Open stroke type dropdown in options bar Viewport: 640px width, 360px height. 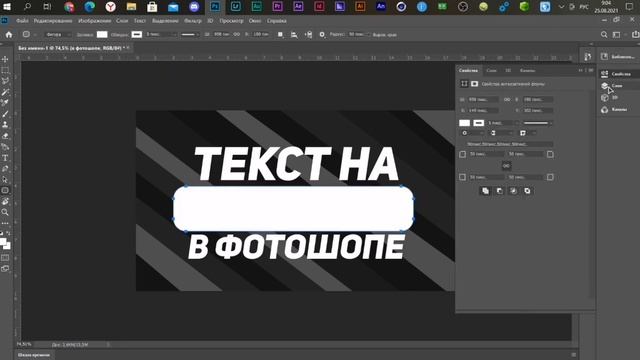pos(190,35)
